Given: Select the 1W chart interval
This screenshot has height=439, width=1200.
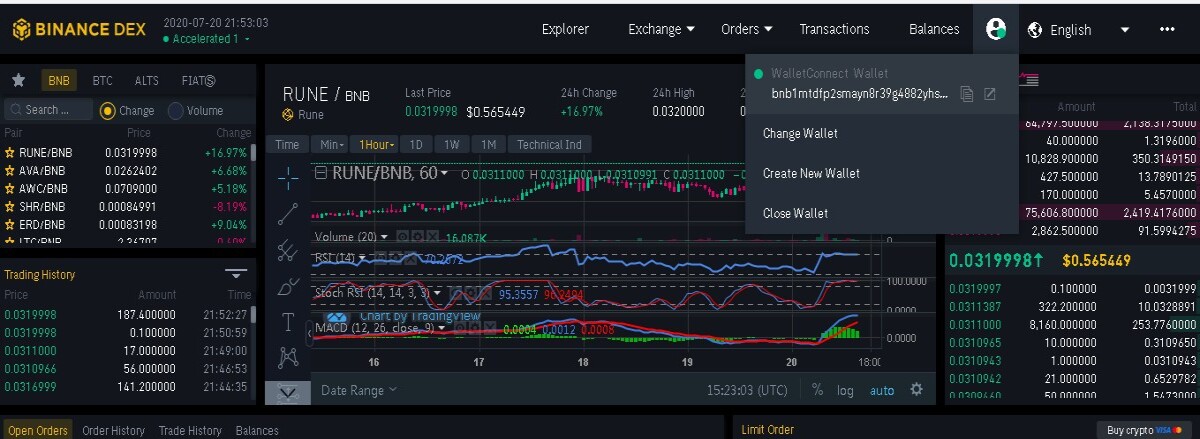Looking at the screenshot, I should [452, 144].
